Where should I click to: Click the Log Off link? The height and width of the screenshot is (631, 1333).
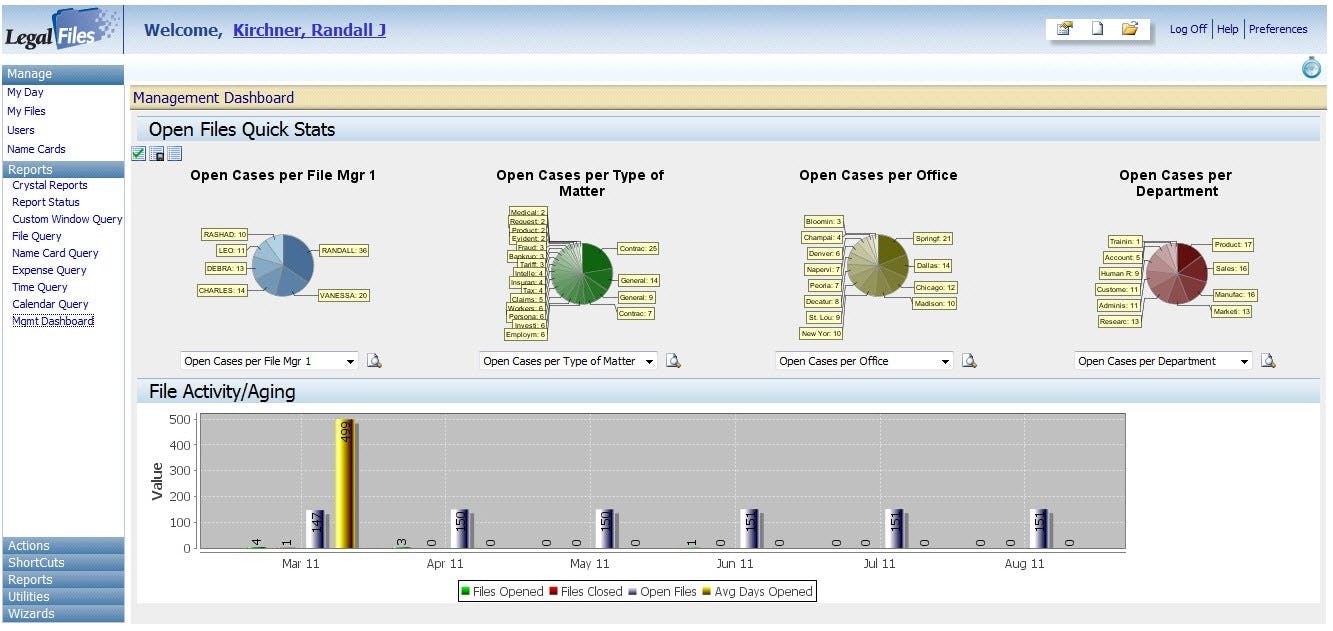[1187, 29]
